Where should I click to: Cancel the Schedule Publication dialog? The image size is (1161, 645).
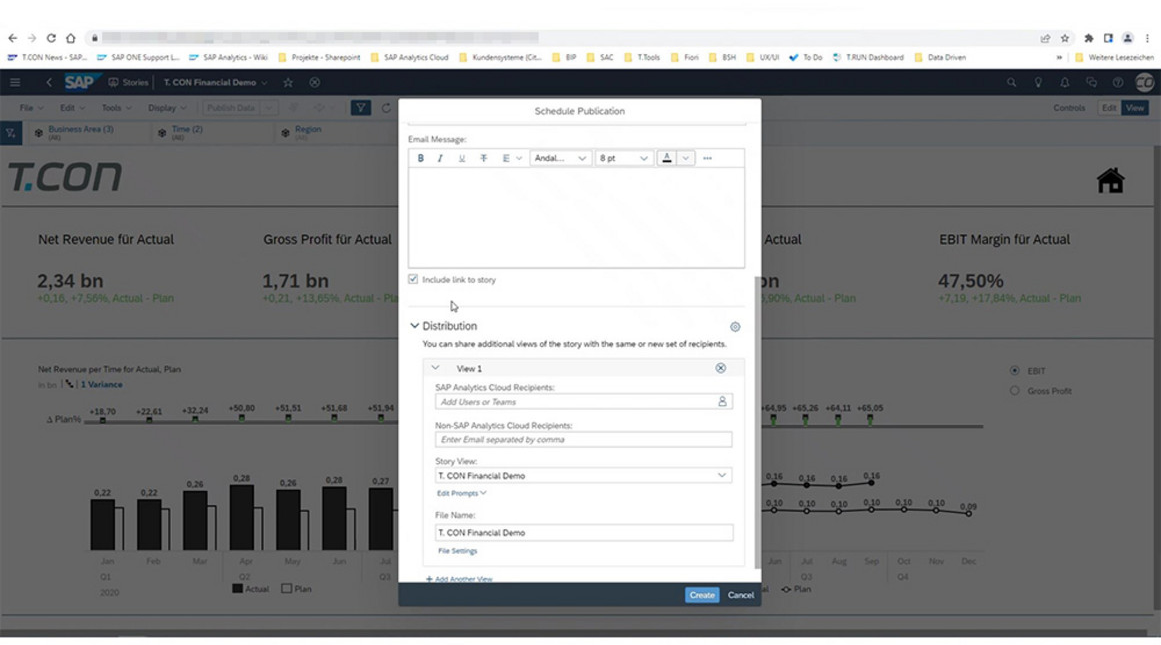click(x=740, y=595)
